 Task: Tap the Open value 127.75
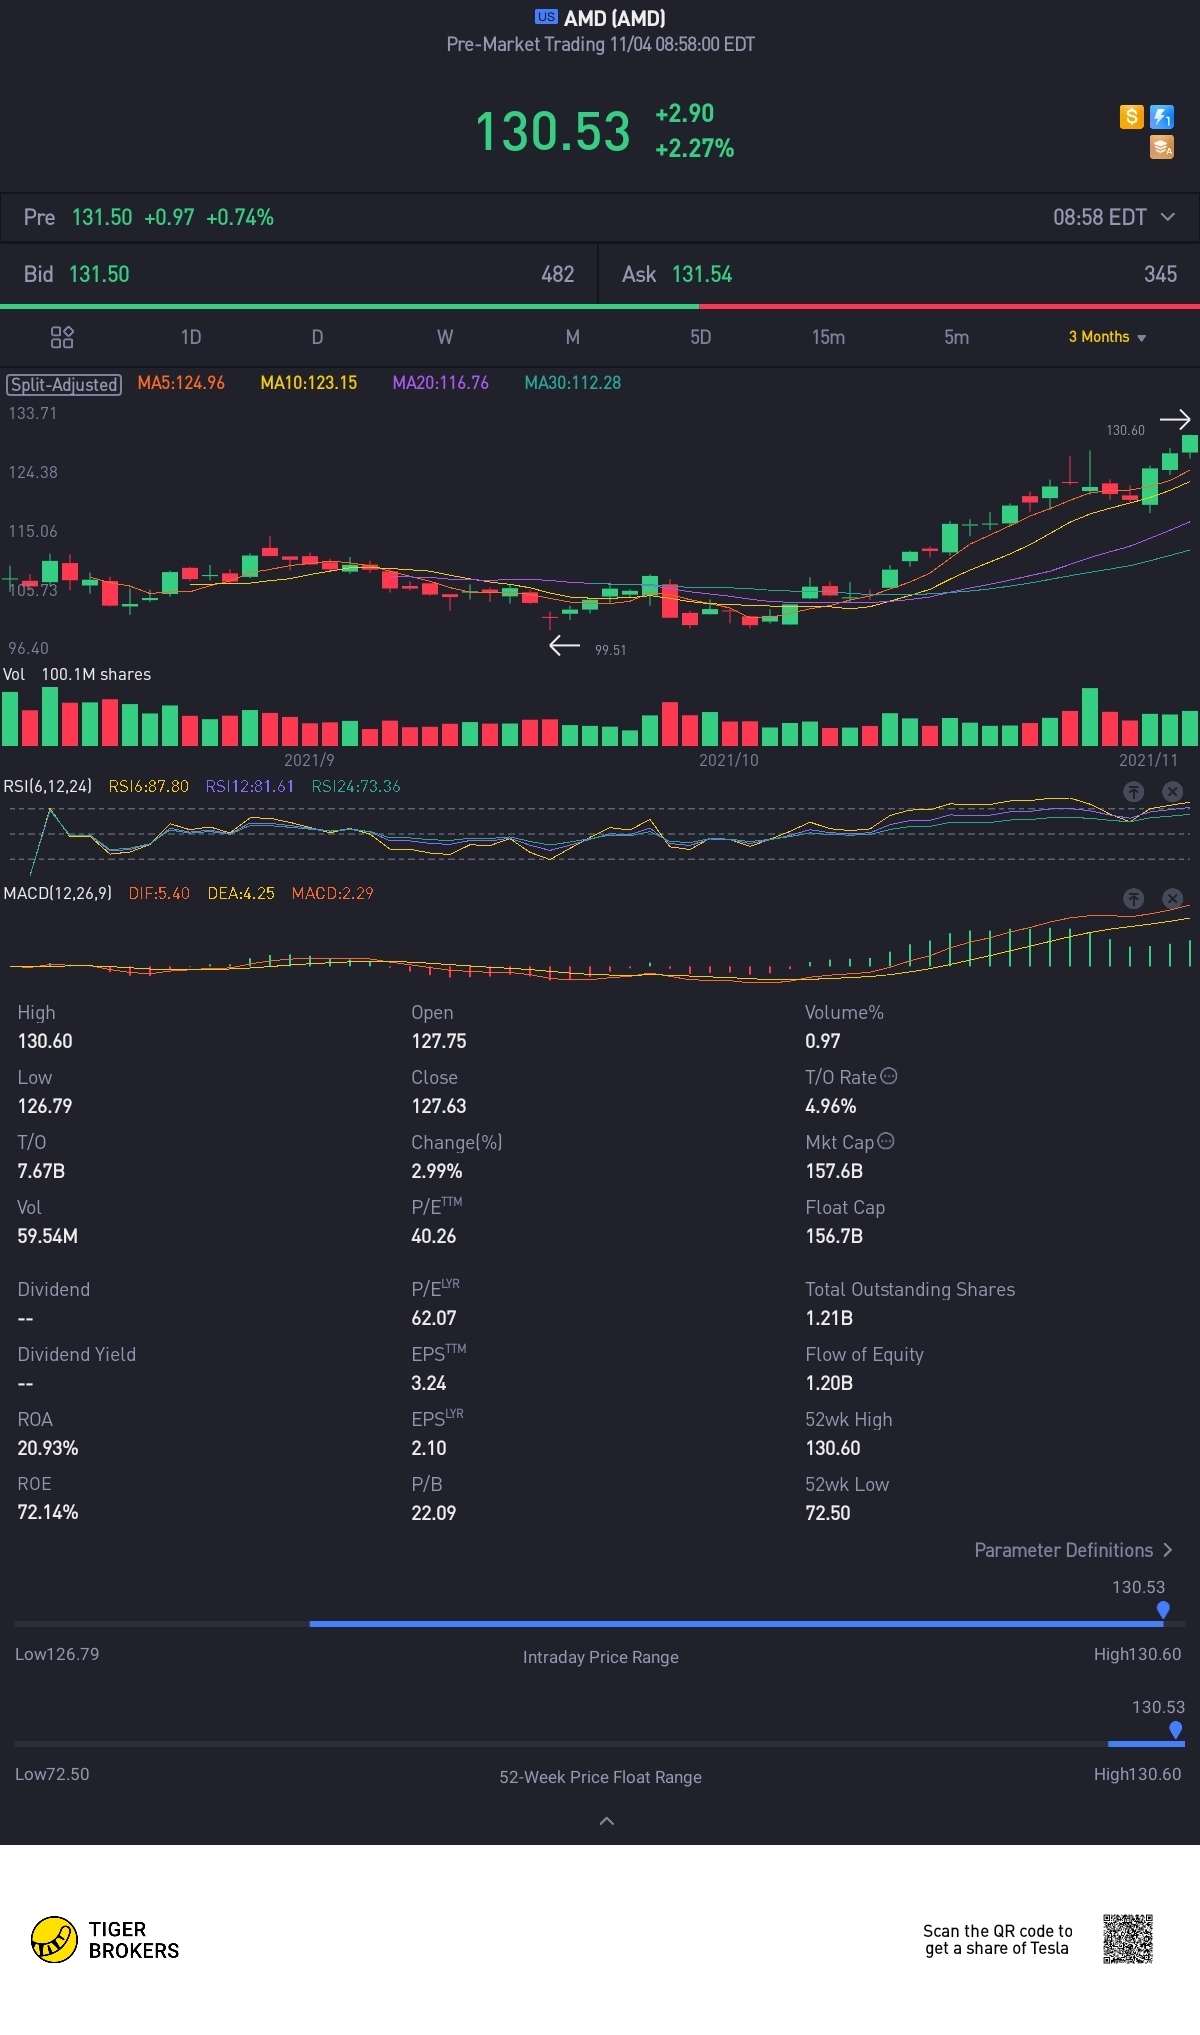pyautogui.click(x=438, y=1041)
